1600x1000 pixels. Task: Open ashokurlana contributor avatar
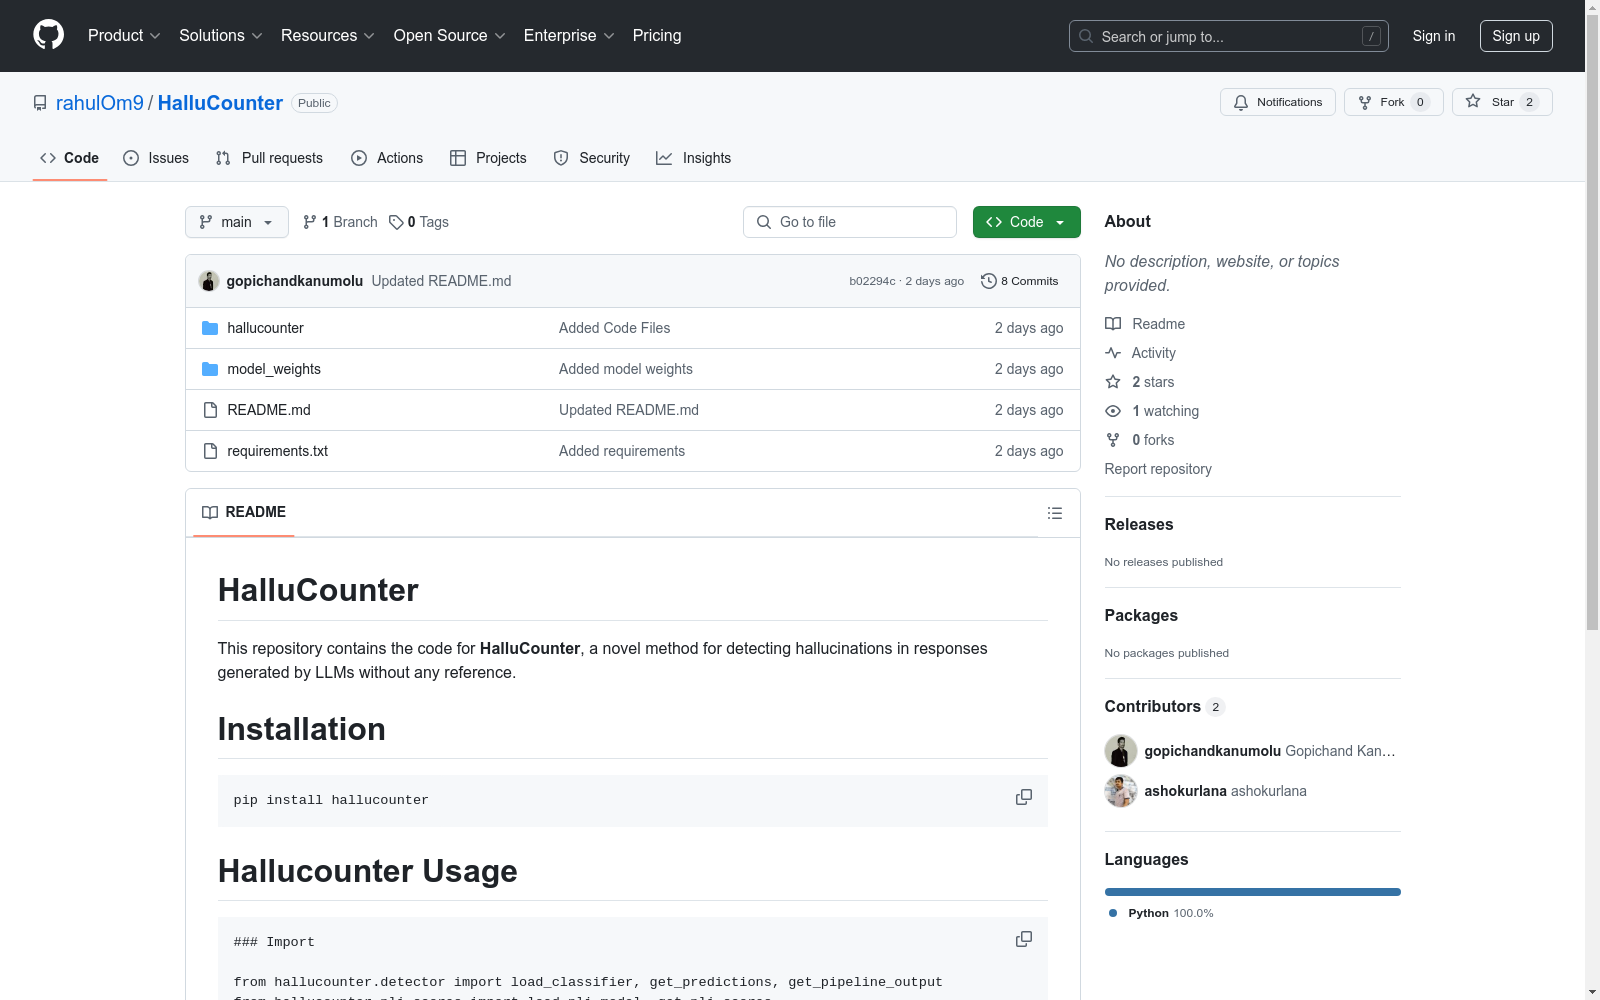point(1121,791)
